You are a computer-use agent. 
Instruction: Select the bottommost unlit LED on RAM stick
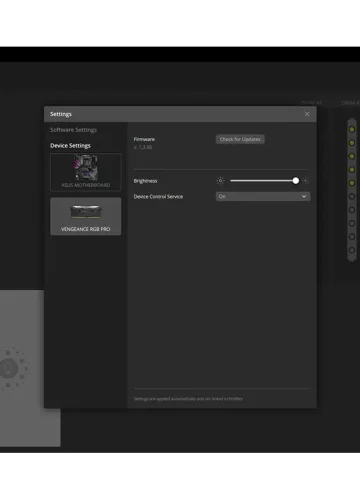point(352,250)
